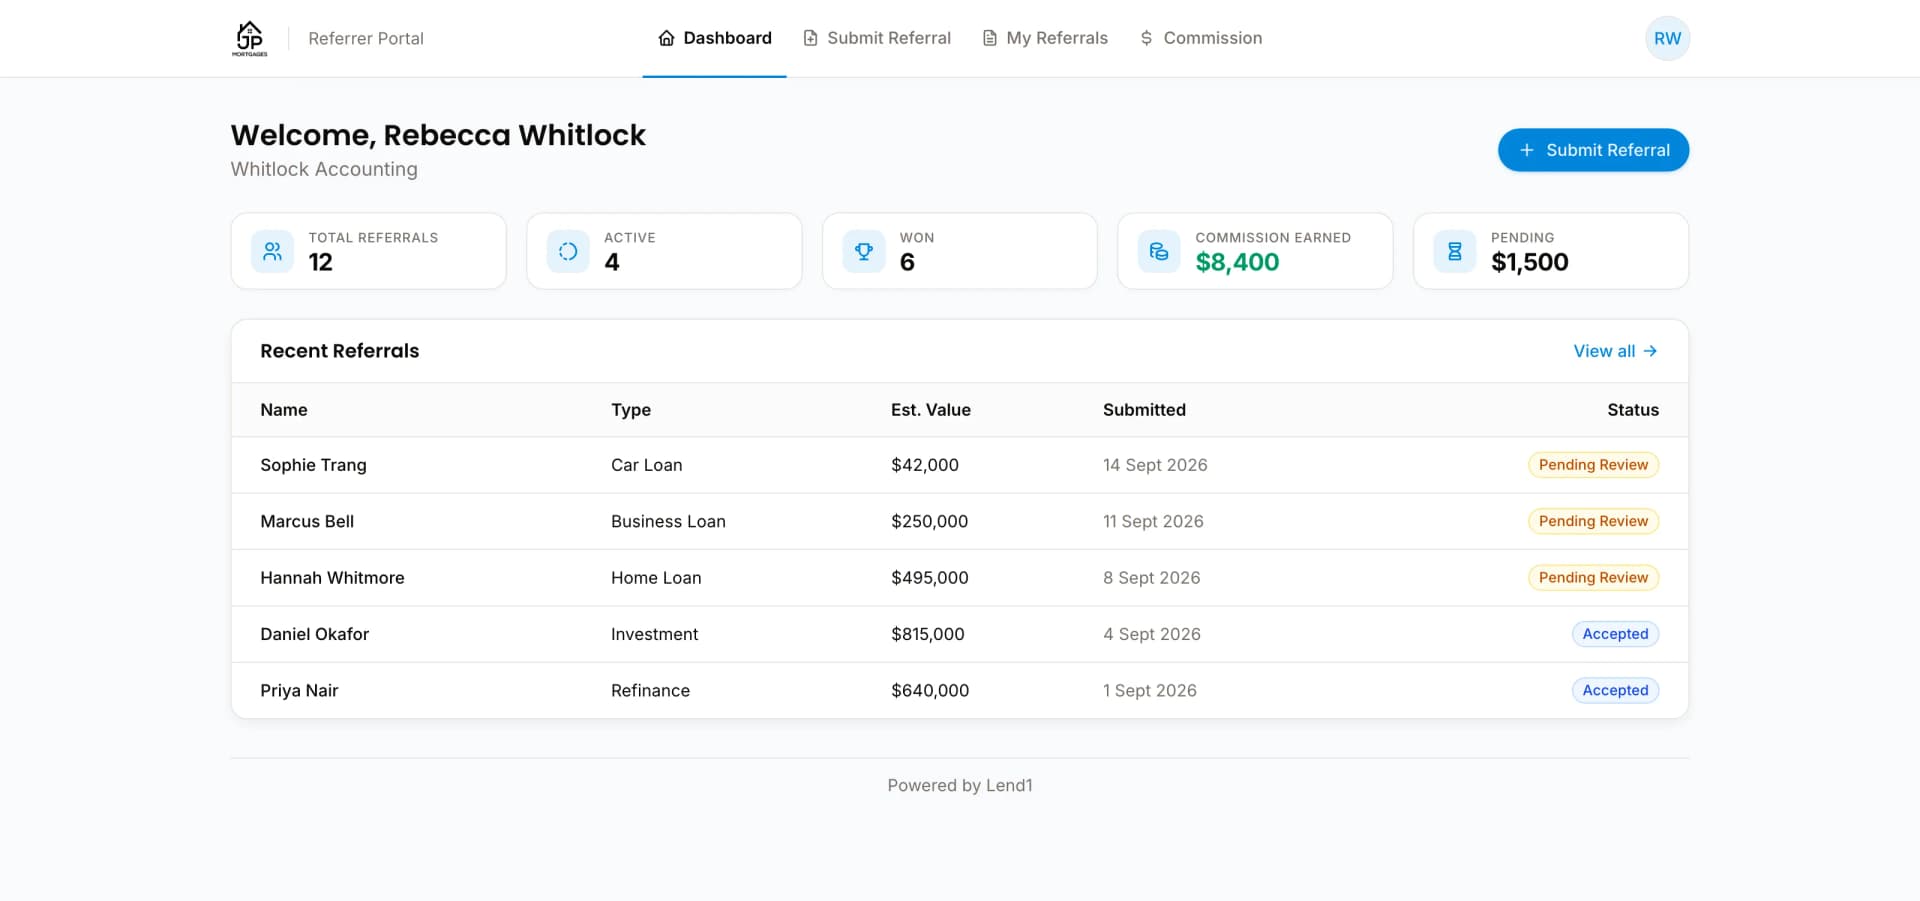Click Marcus Bell's Pending Review badge
This screenshot has width=1920, height=901.
pyautogui.click(x=1593, y=521)
